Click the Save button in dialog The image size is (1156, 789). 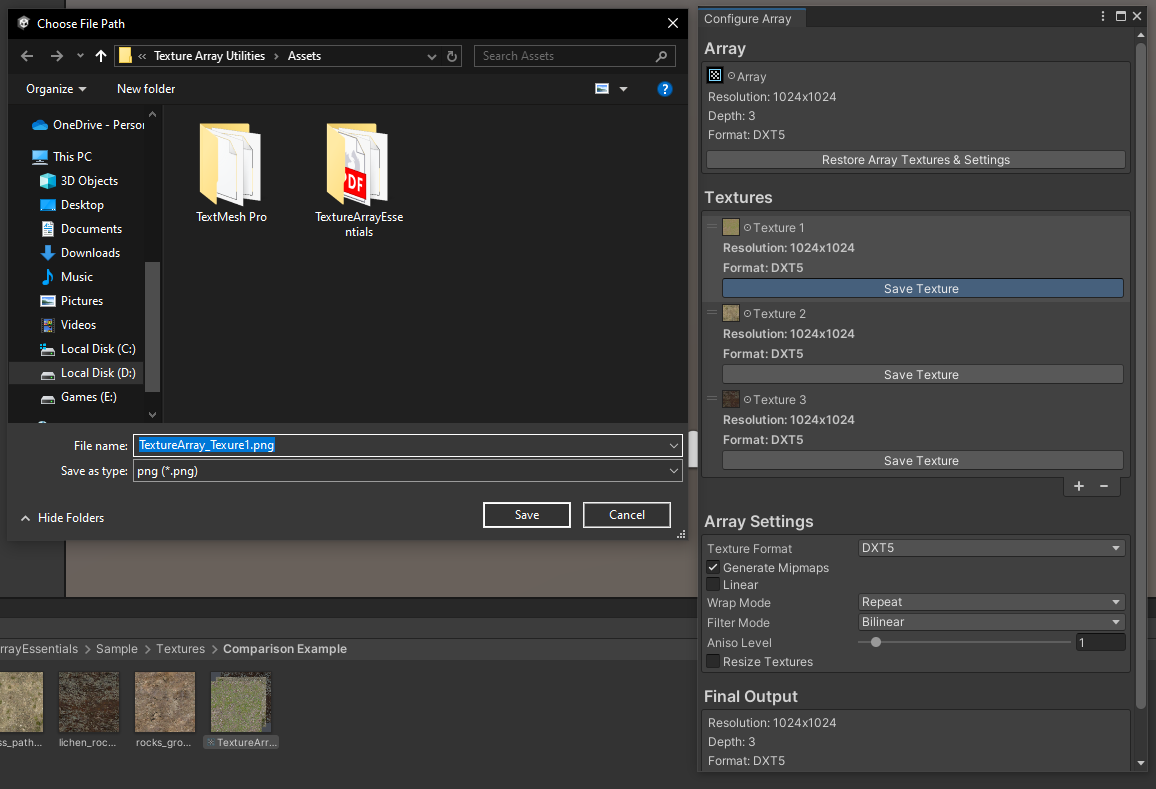click(x=526, y=515)
